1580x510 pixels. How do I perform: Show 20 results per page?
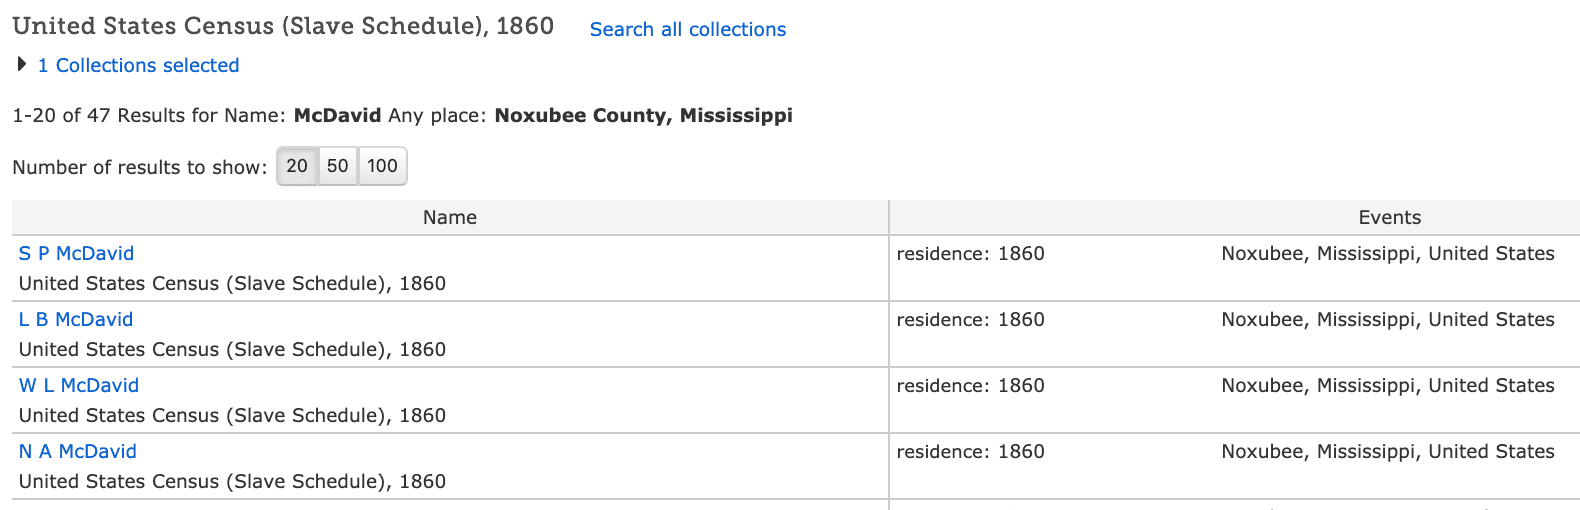click(x=297, y=166)
